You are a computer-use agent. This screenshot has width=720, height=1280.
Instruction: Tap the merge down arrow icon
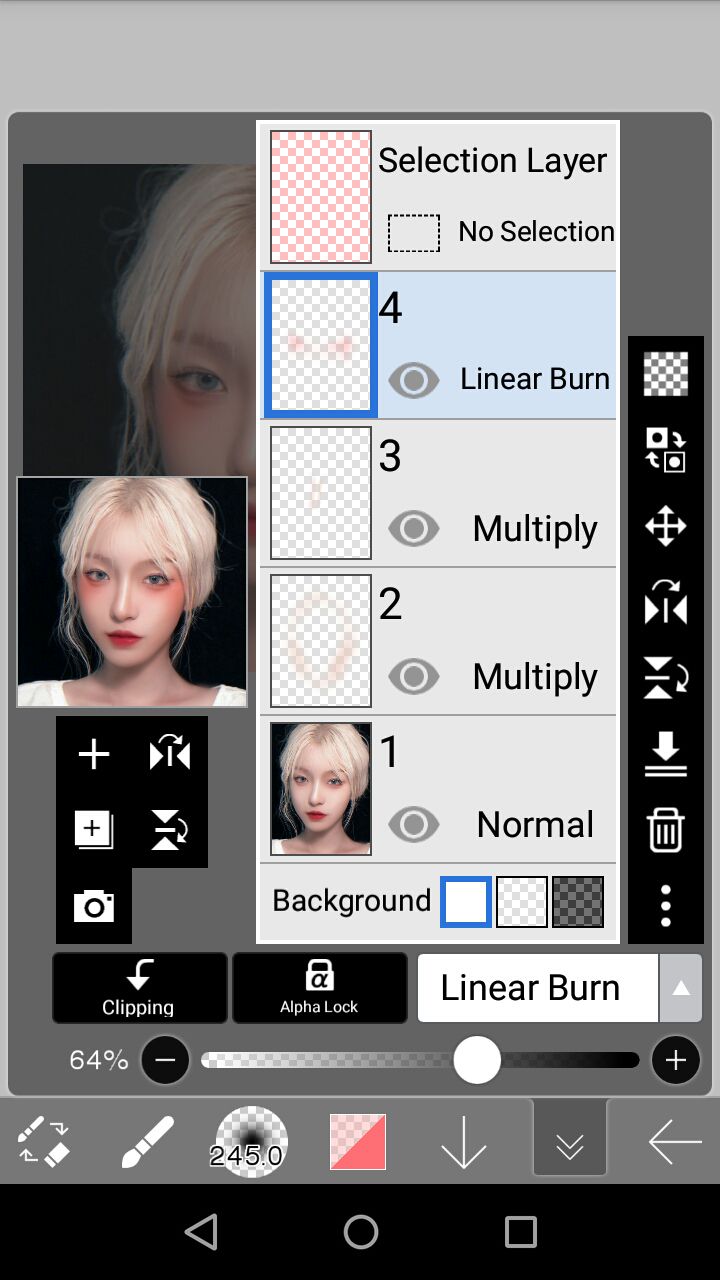666,754
